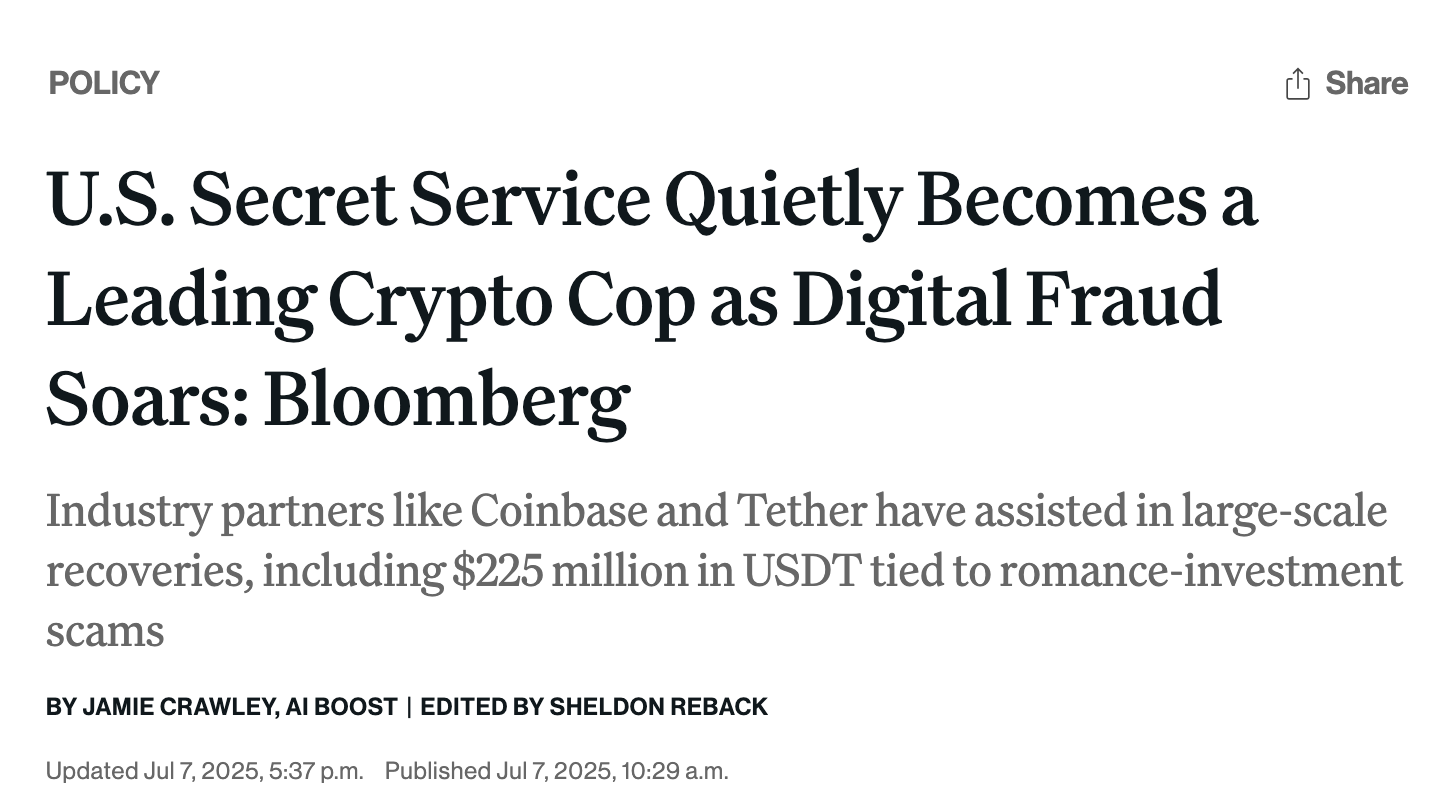
Task: Click "romance-investment" in the summary
Action: (1201, 572)
